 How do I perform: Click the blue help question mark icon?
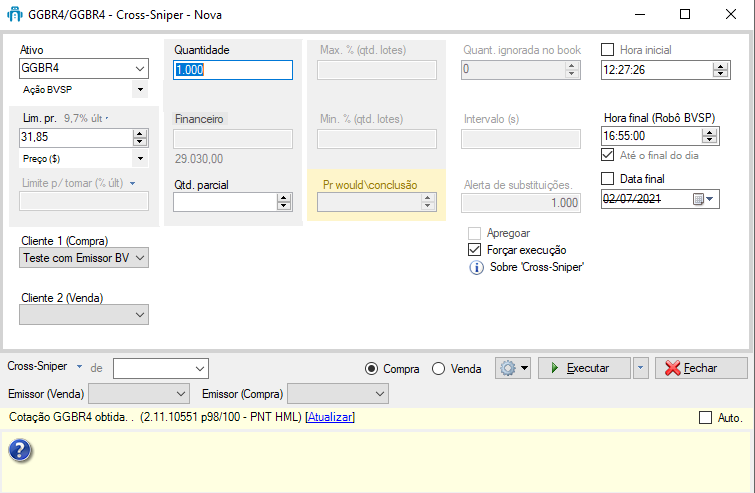coord(21,451)
